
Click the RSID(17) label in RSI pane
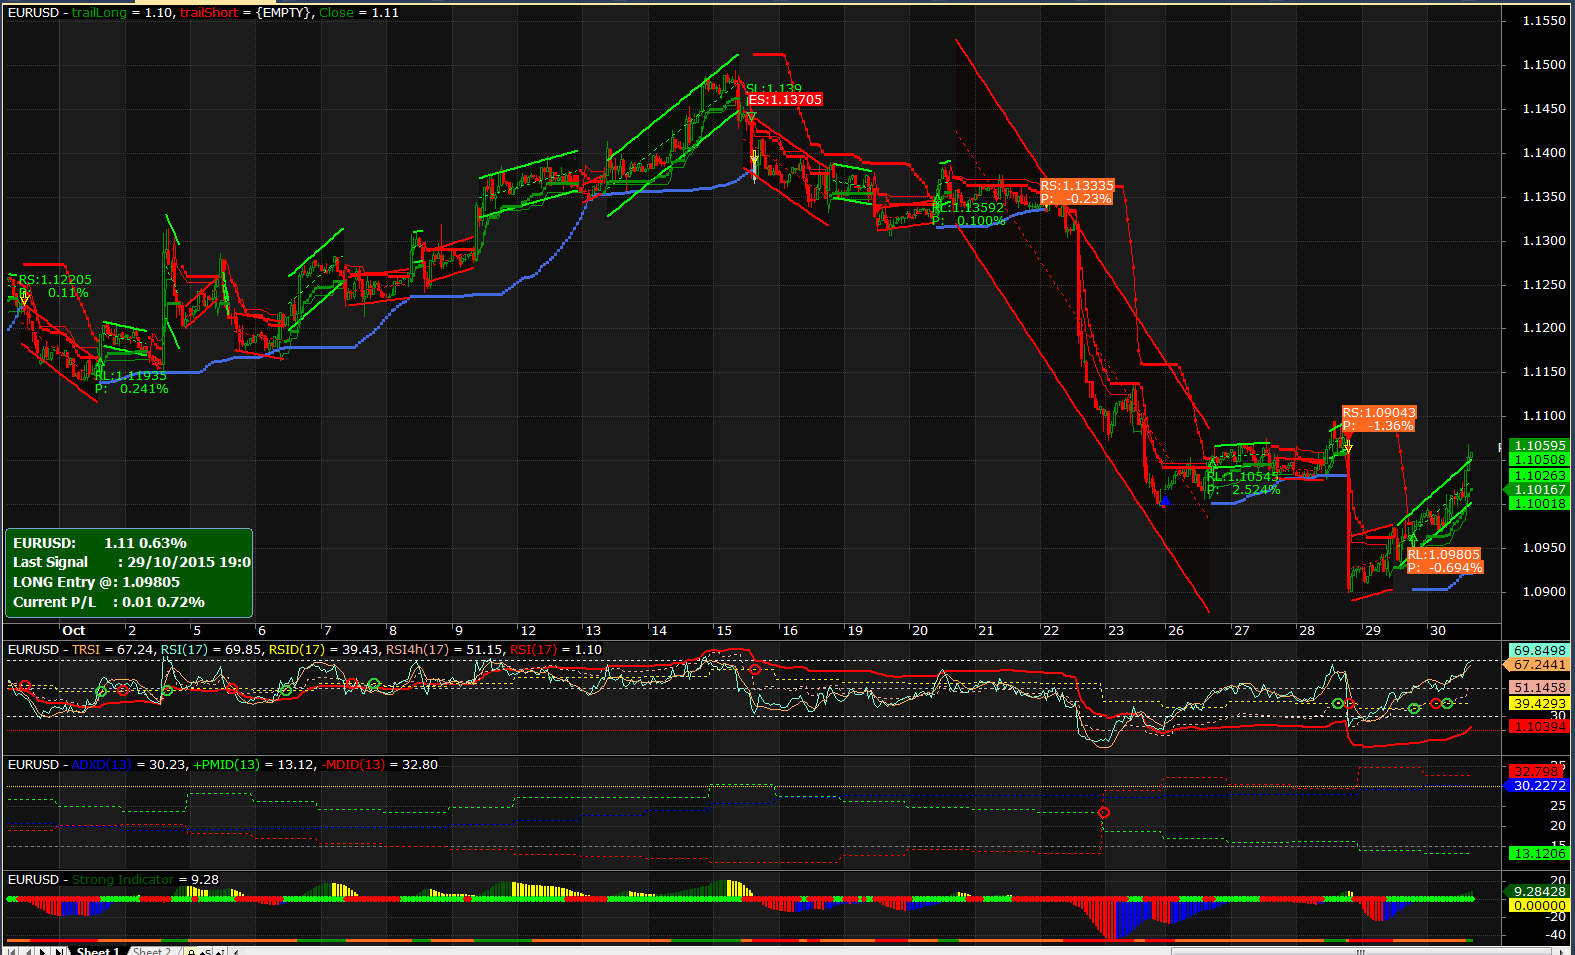tap(297, 650)
